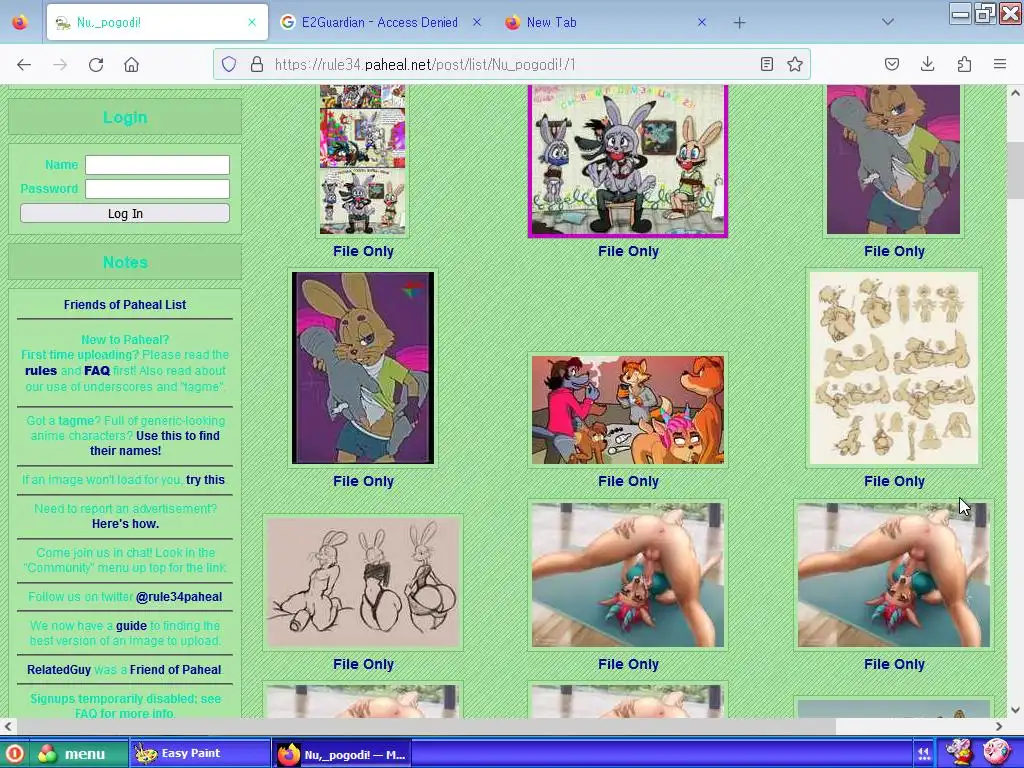Open the Firefox application menu
The image size is (1024, 768).
click(1000, 64)
